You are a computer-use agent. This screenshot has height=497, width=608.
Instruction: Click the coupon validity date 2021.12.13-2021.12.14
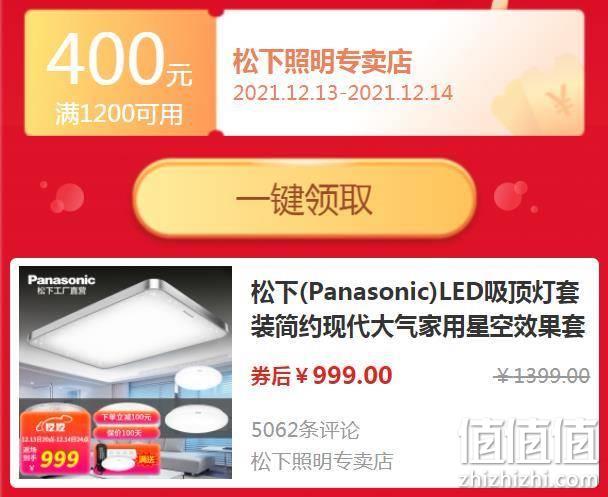(343, 93)
